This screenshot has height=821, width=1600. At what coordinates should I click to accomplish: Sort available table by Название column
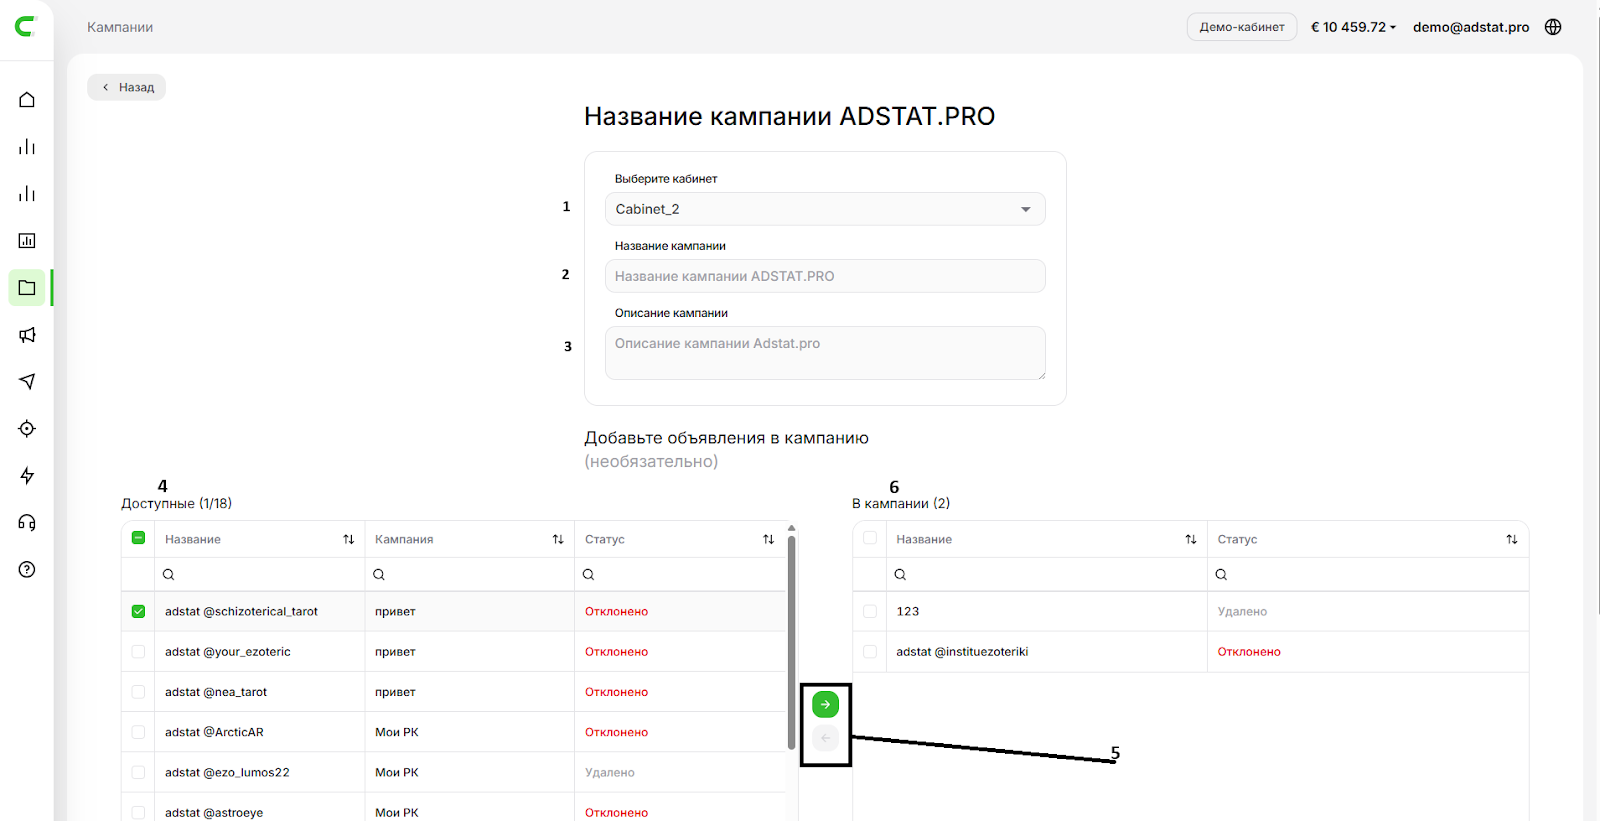click(x=349, y=539)
